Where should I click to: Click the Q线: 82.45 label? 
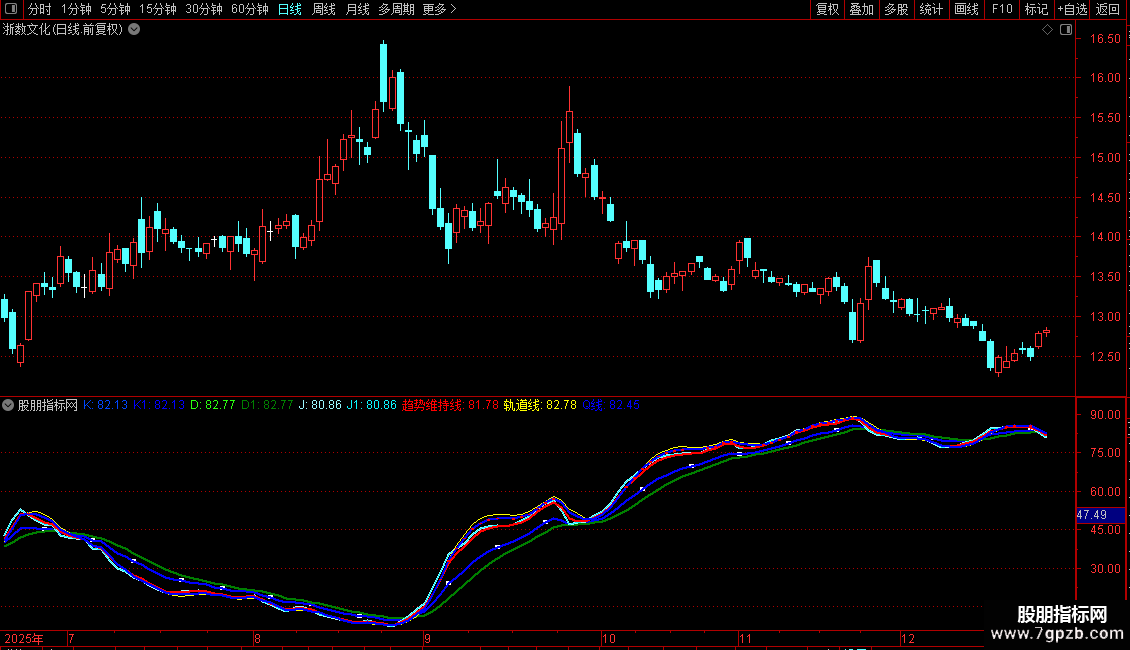pos(611,405)
